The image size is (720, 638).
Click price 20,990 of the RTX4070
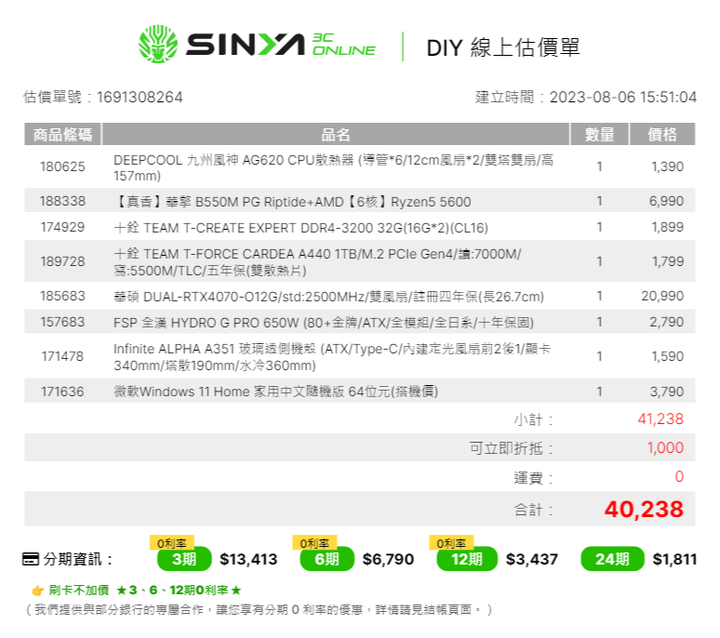(x=663, y=296)
